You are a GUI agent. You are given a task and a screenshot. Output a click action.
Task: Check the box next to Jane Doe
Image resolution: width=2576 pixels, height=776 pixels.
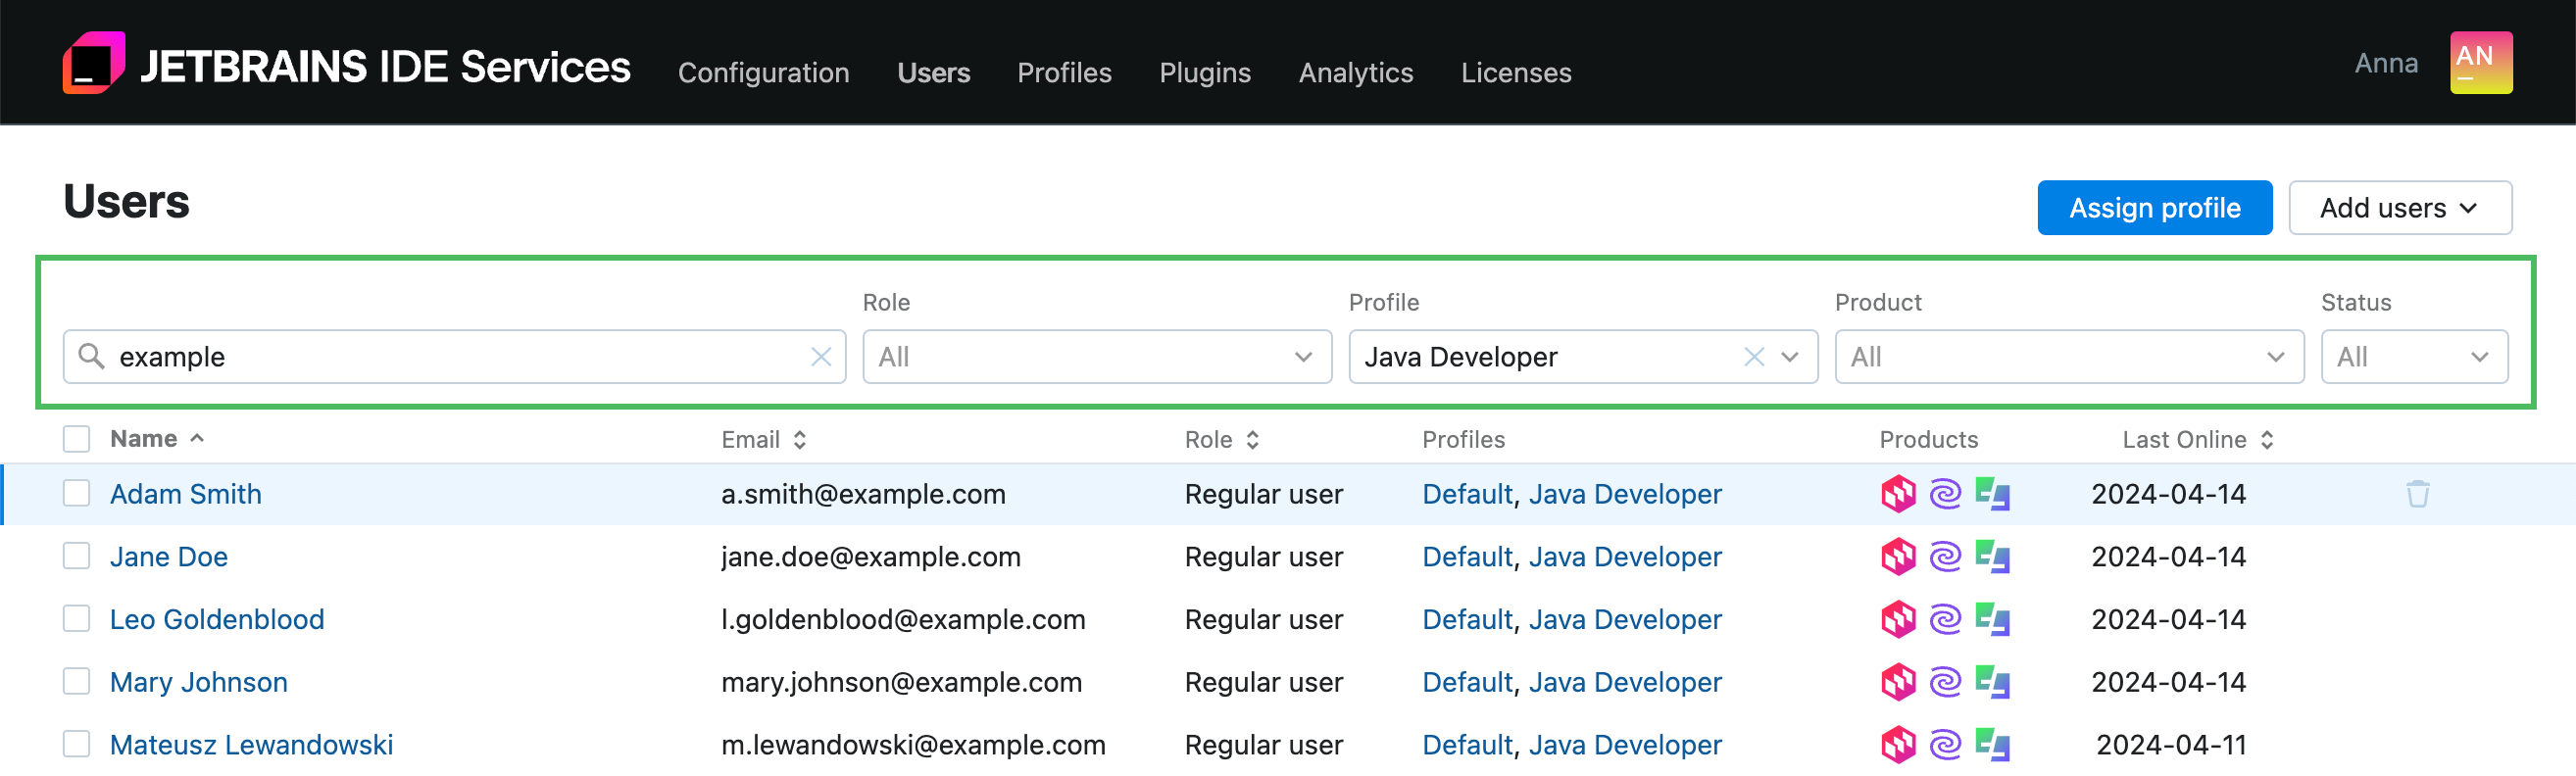pos(77,556)
